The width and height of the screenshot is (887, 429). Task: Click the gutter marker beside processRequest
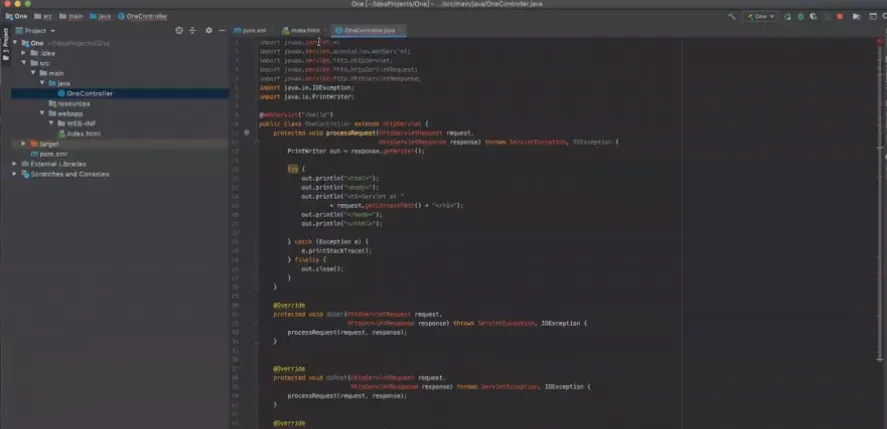coord(247,132)
